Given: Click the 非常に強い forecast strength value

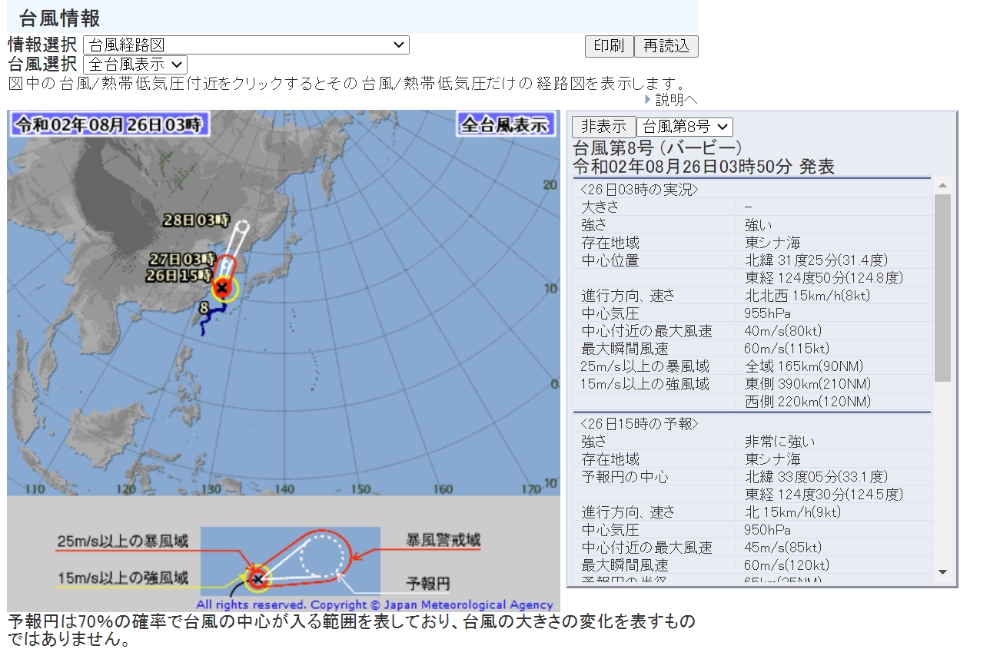Looking at the screenshot, I should (x=779, y=442).
